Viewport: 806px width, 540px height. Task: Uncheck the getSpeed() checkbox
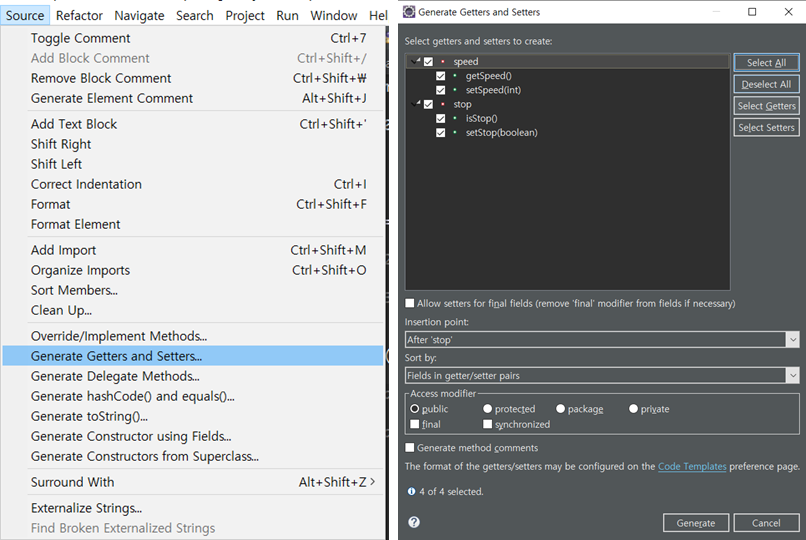[x=441, y=76]
